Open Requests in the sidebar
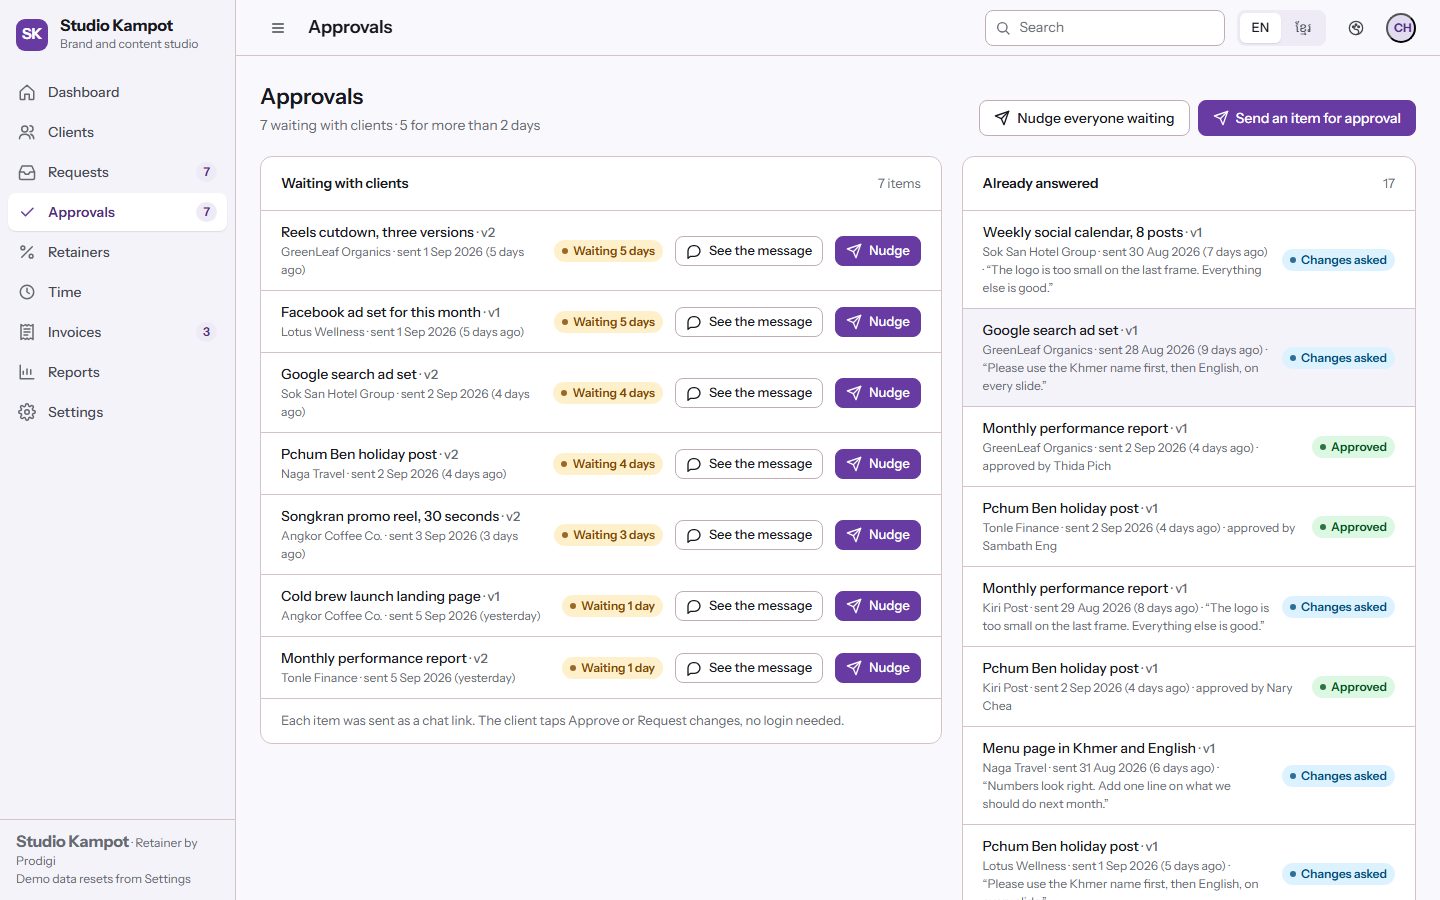Viewport: 1440px width, 900px height. pyautogui.click(x=117, y=172)
